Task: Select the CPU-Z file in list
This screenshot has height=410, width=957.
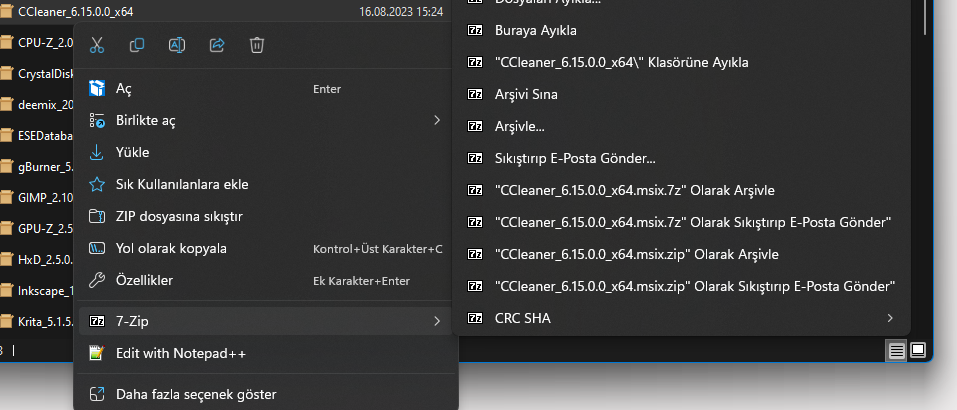Action: coord(38,42)
